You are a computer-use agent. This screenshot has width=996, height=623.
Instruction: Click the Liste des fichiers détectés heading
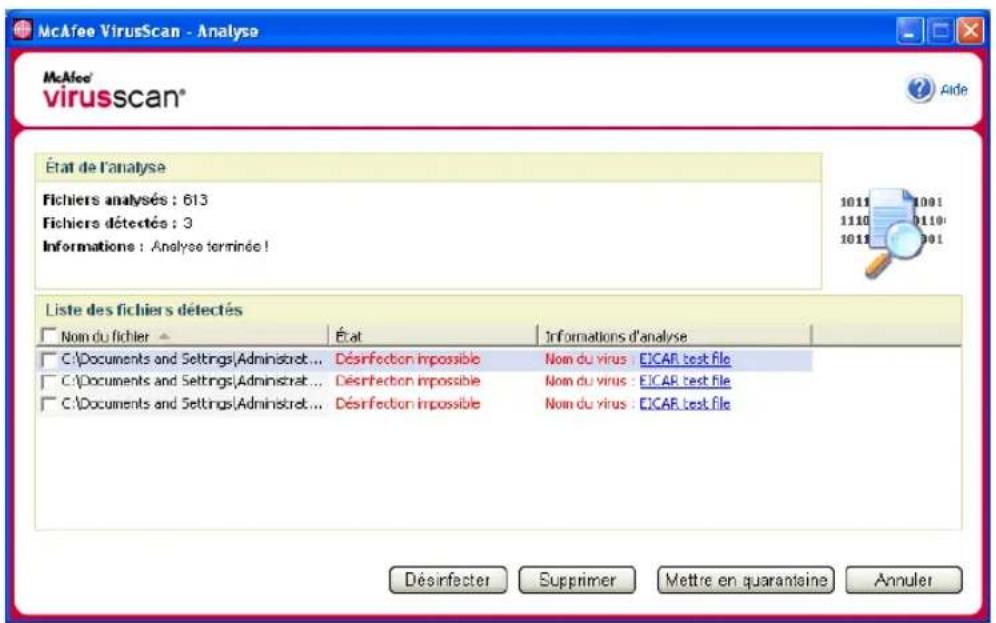(144, 310)
